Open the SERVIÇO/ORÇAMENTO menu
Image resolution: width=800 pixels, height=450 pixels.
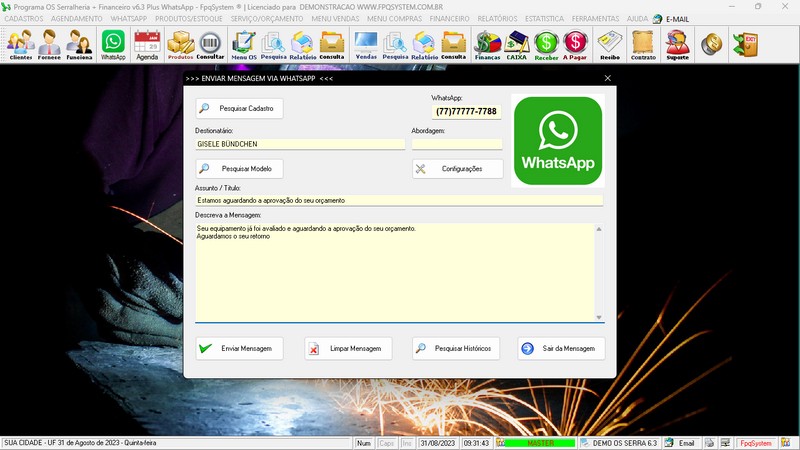tap(267, 19)
